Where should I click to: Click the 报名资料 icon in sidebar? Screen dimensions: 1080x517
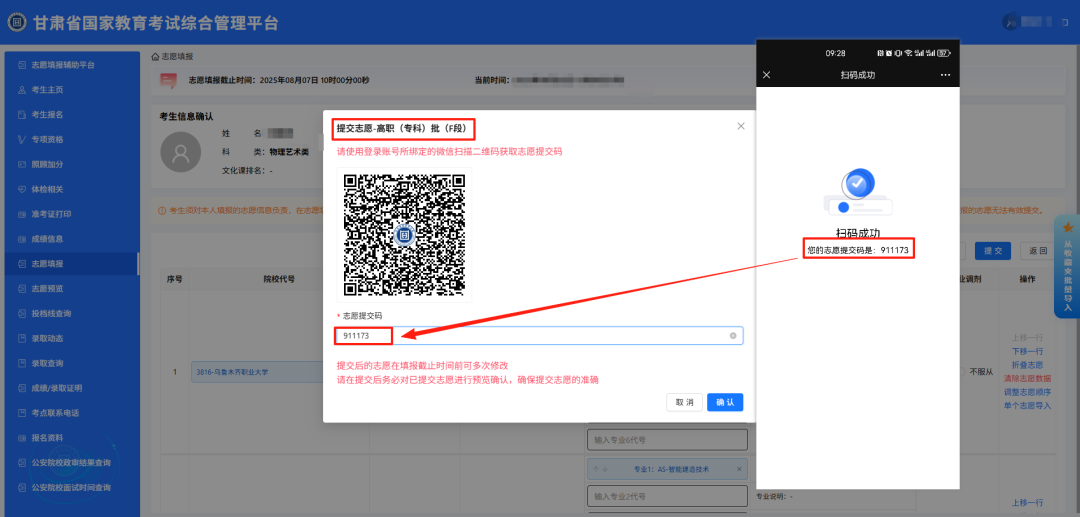tap(22, 438)
